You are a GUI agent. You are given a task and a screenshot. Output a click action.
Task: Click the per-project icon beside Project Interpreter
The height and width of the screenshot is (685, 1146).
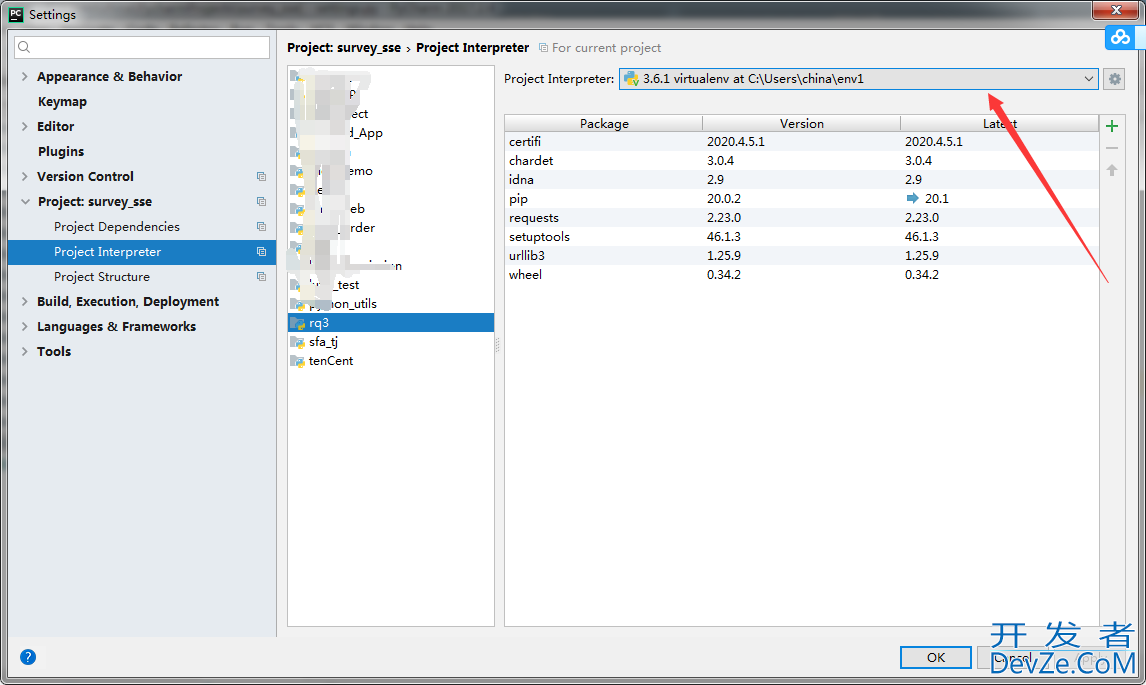click(x=261, y=251)
